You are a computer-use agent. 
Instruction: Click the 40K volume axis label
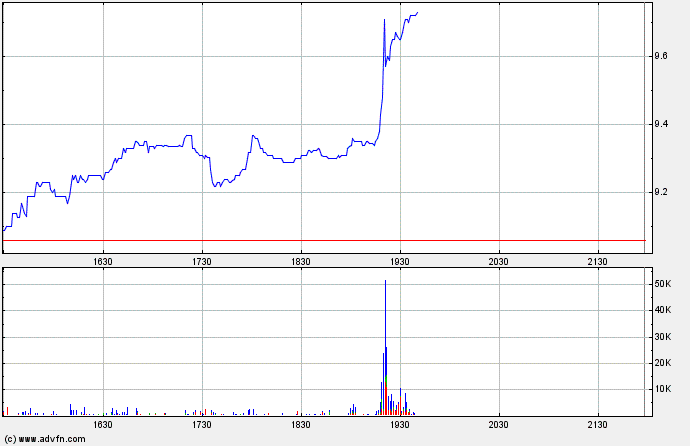(663, 310)
